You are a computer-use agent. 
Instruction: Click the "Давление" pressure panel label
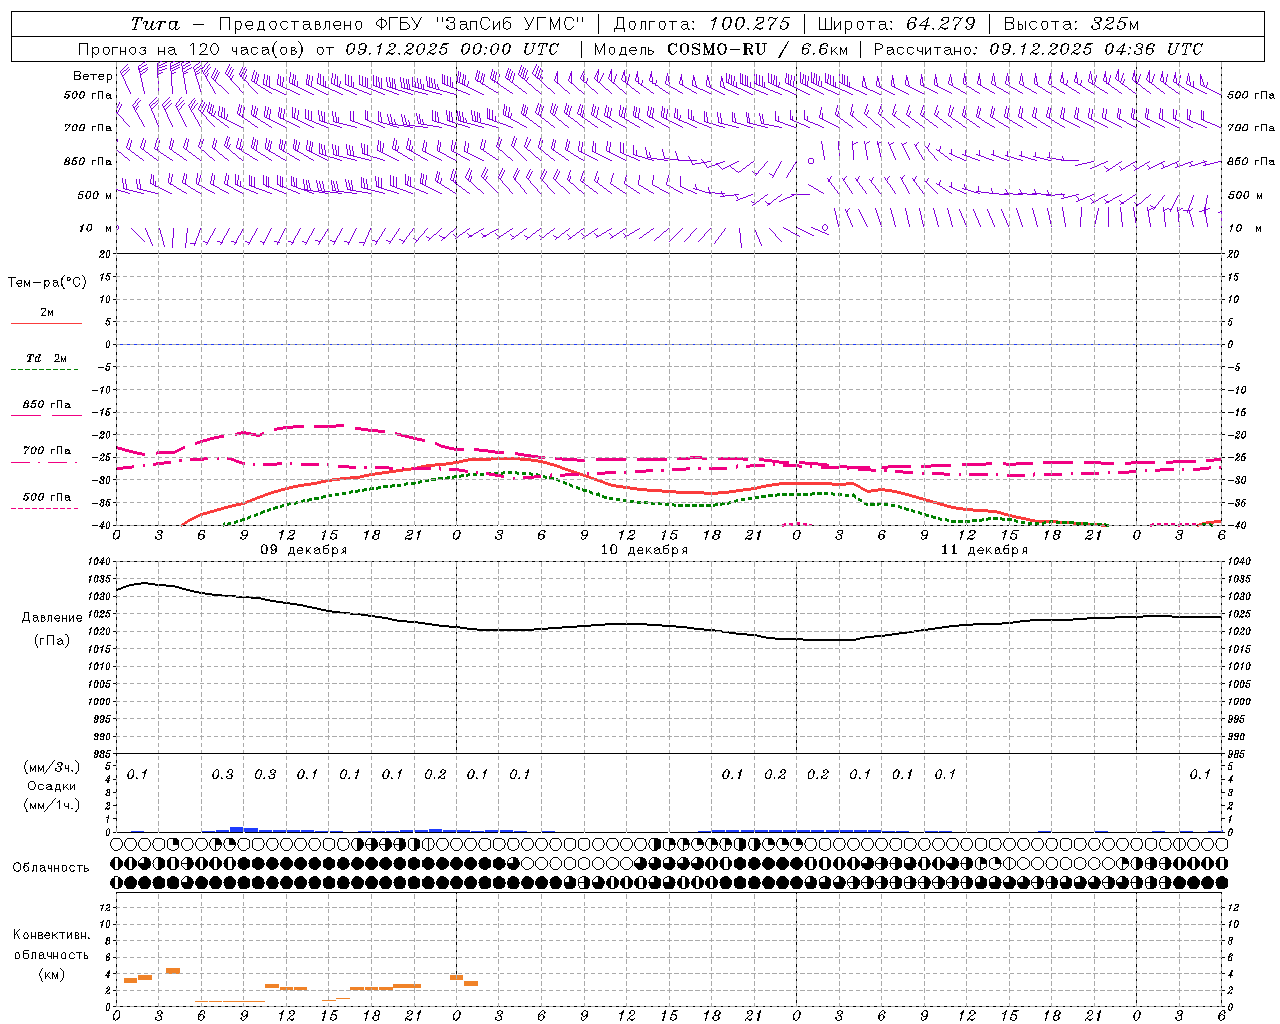(x=51, y=618)
